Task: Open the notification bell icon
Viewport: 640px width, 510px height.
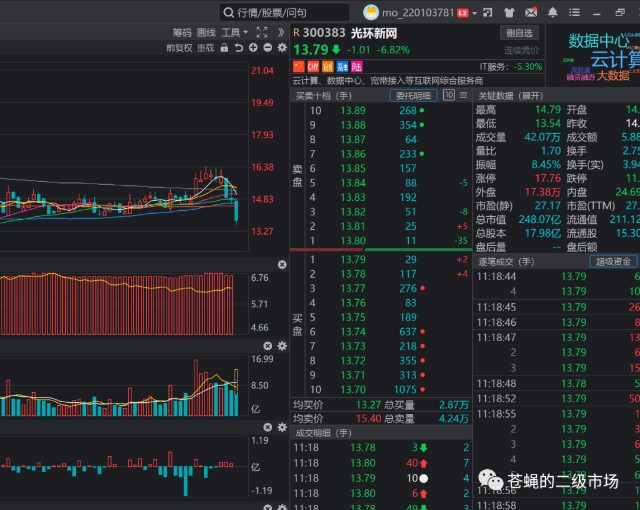Action: [553, 12]
